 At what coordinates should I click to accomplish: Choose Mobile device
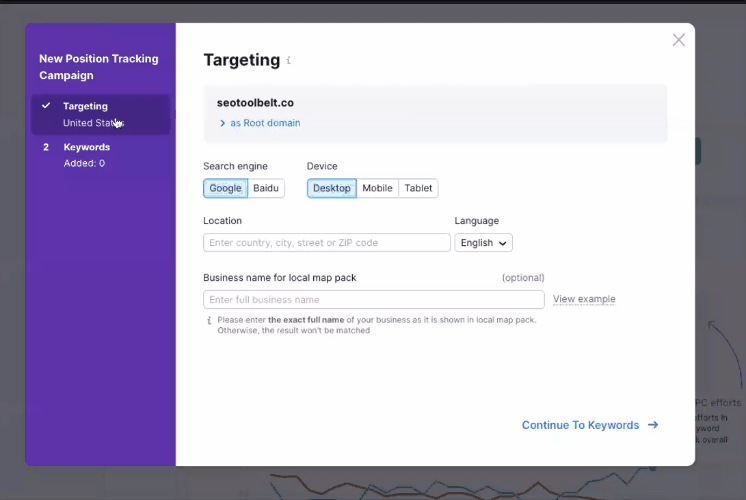[377, 188]
